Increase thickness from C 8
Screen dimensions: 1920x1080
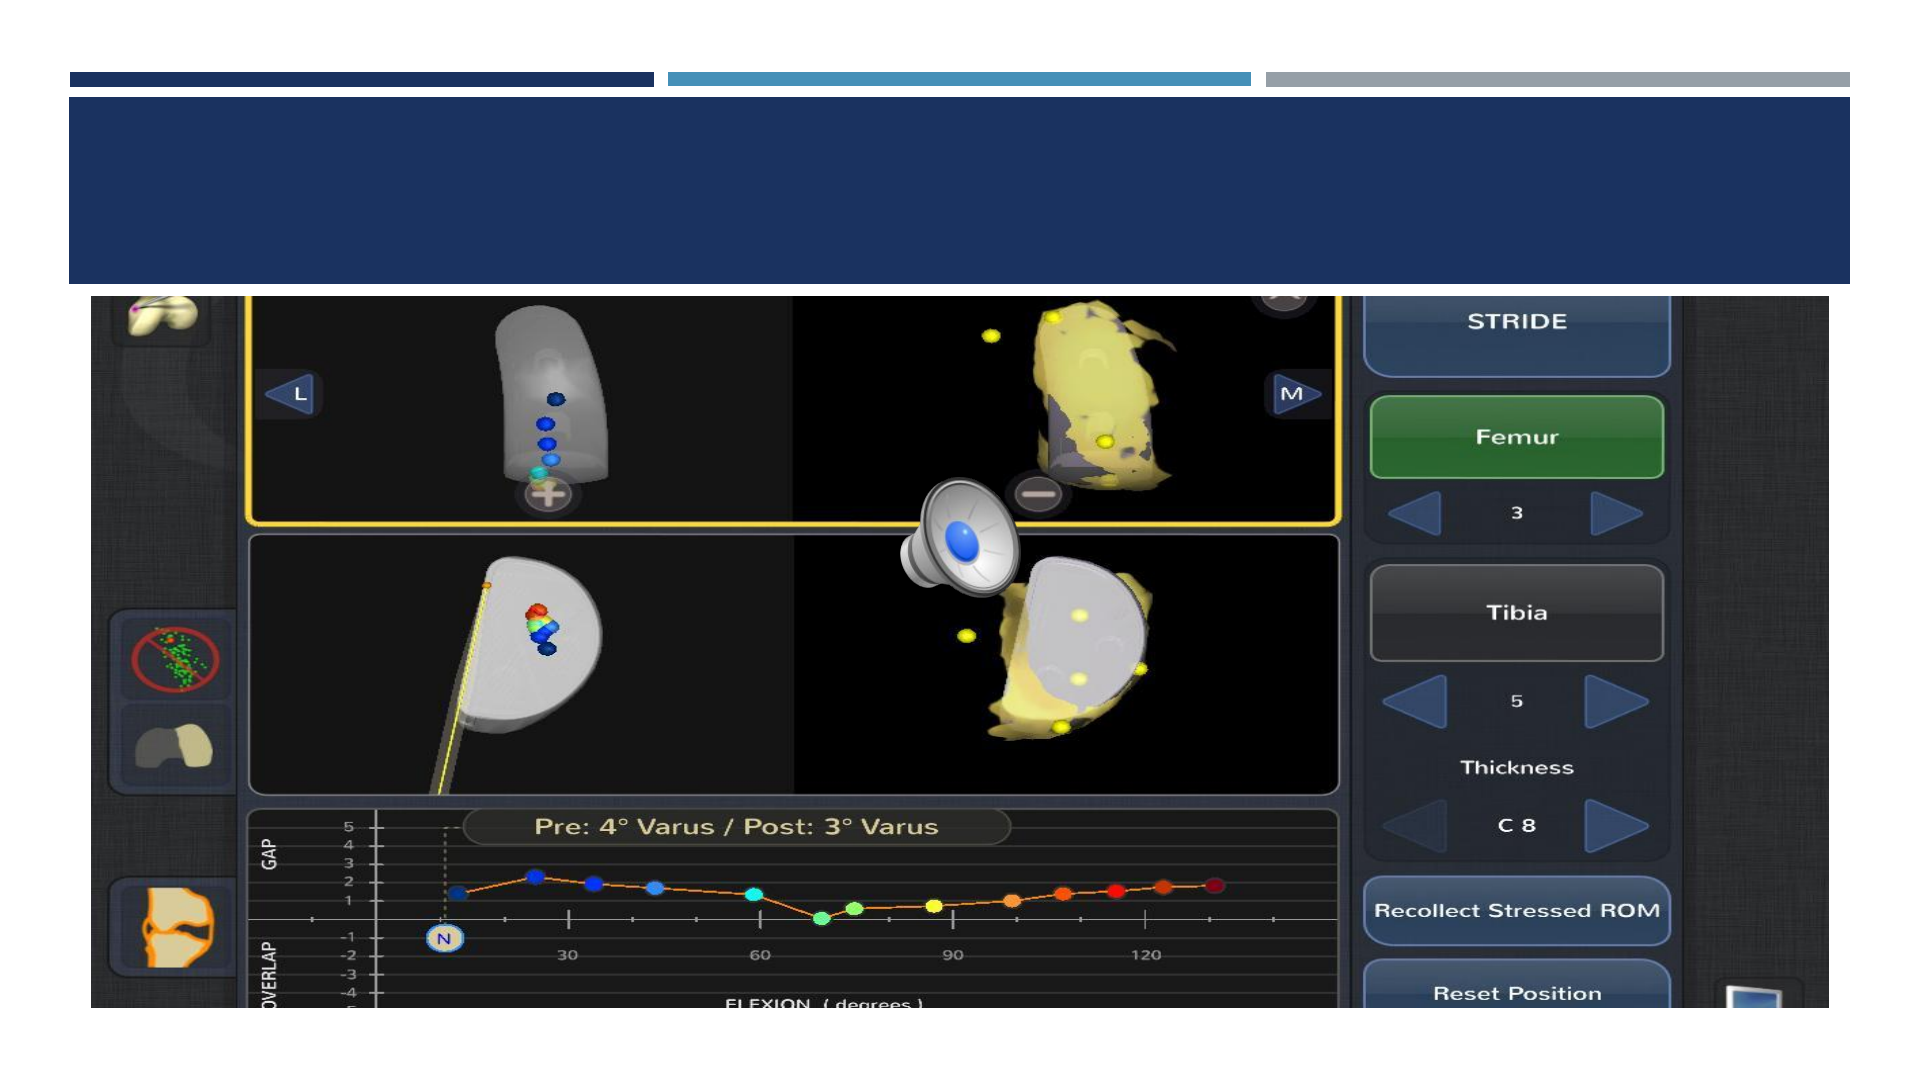pos(1616,826)
